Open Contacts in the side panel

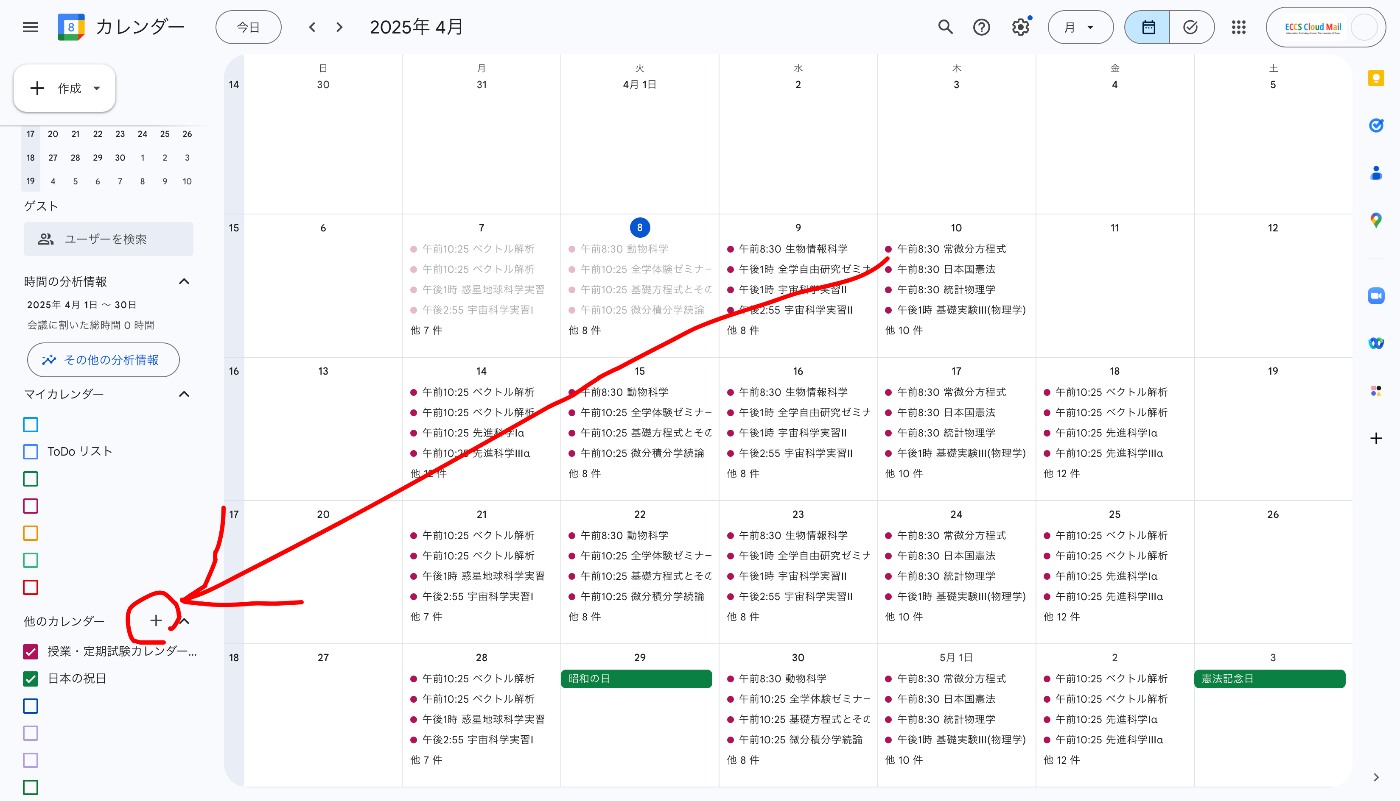1376,172
